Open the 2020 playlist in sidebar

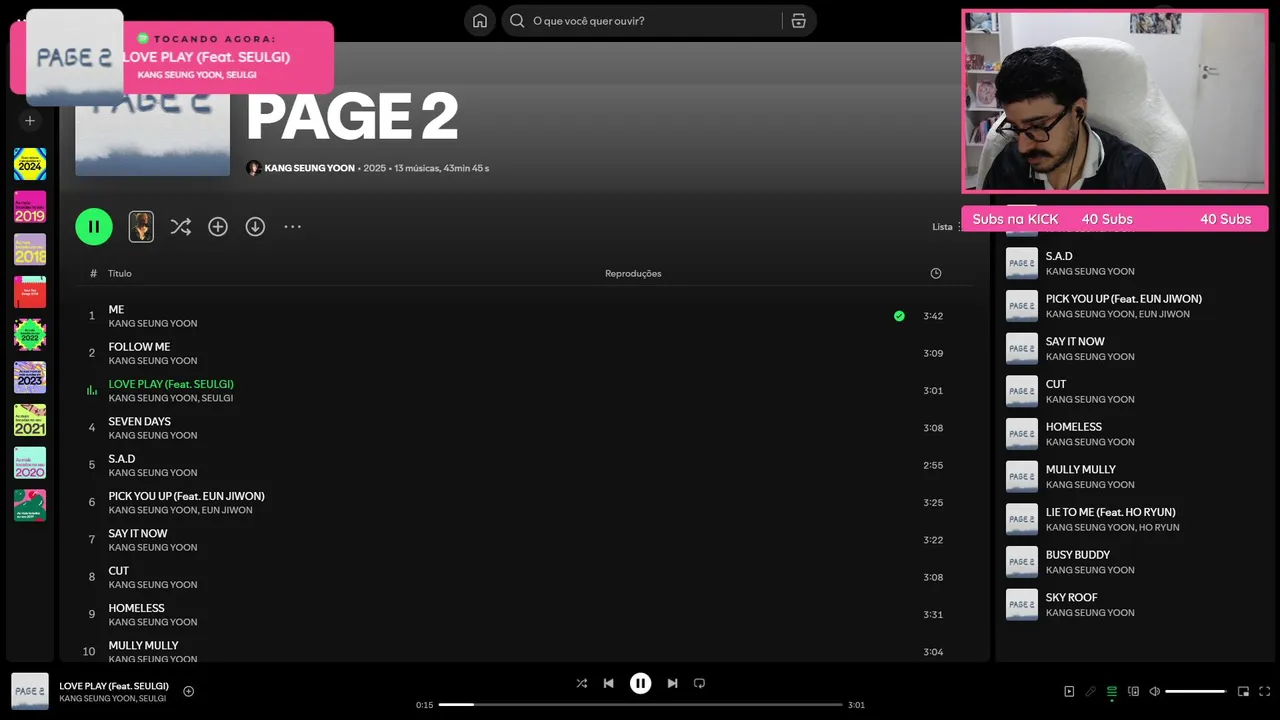click(x=30, y=463)
